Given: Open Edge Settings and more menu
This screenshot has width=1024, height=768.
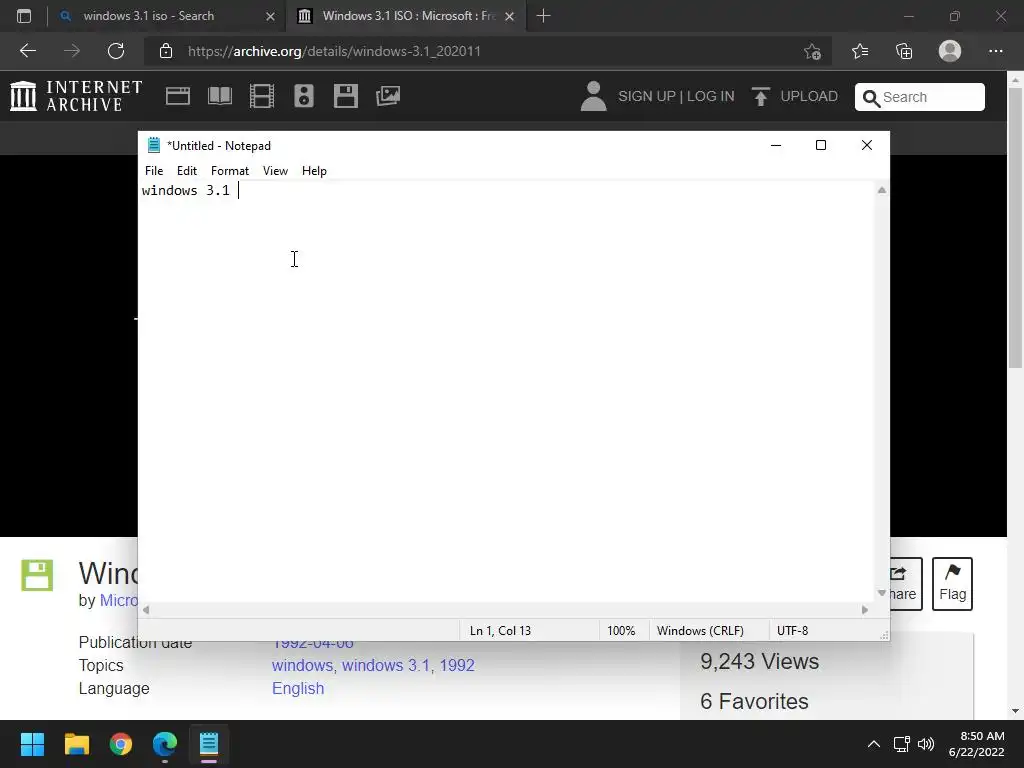Looking at the screenshot, I should (x=995, y=51).
